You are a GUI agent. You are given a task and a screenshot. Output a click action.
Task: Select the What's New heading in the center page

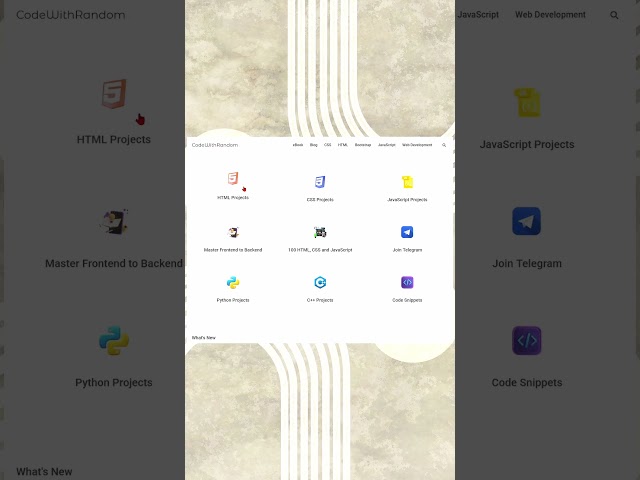click(204, 338)
